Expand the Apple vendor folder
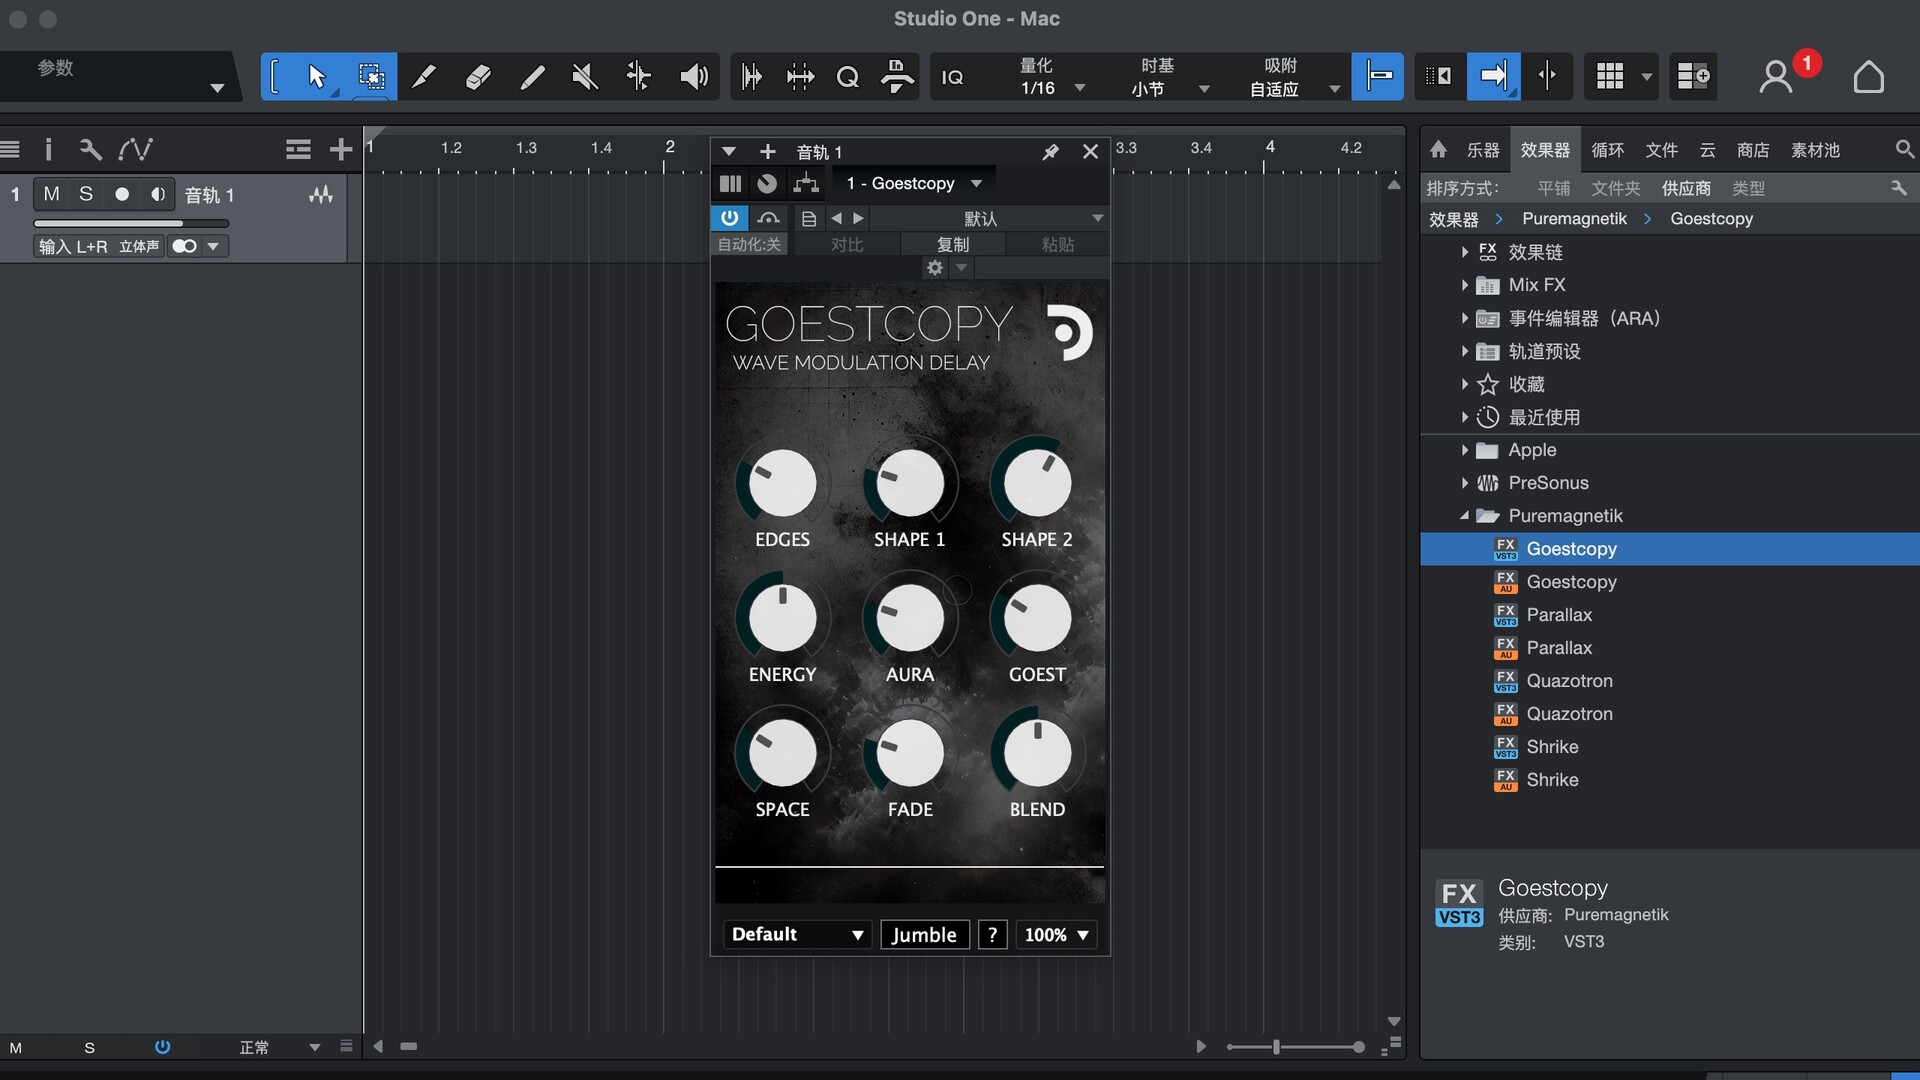 click(1464, 450)
